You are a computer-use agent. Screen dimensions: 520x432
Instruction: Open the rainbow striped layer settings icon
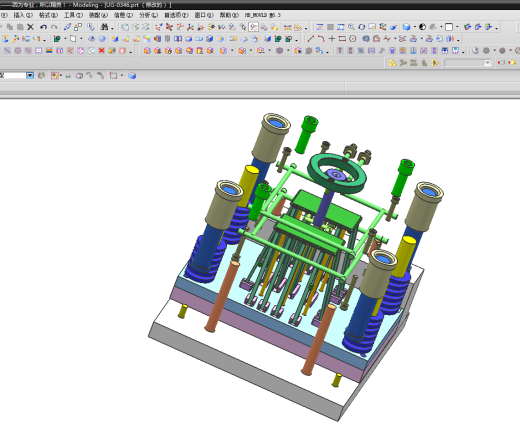click(x=49, y=51)
